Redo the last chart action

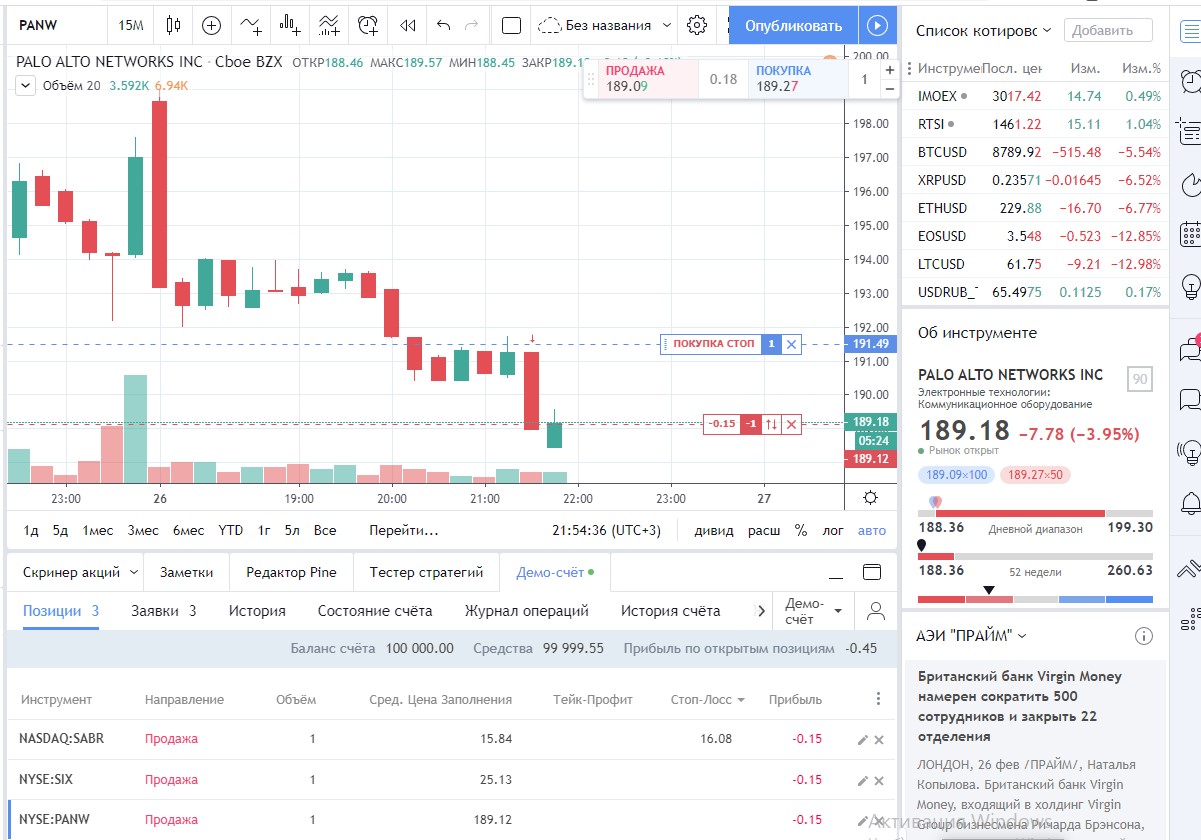(x=471, y=25)
